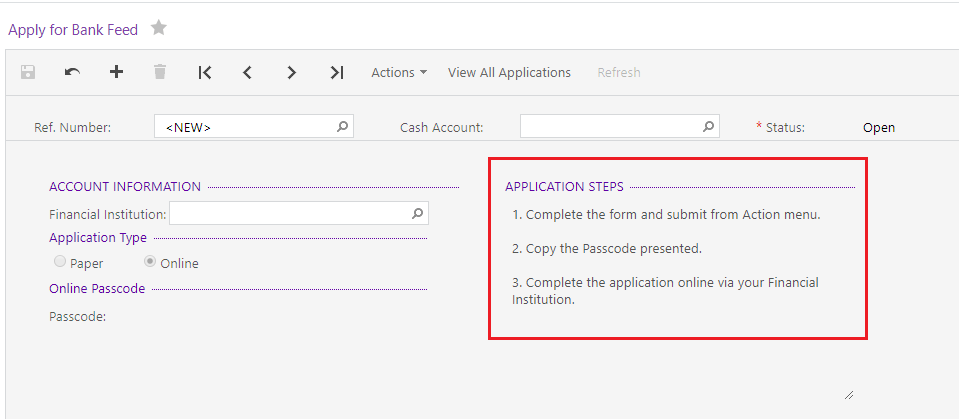
Task: Mark Apply for Bank Feed as favorite star
Action: pyautogui.click(x=159, y=28)
